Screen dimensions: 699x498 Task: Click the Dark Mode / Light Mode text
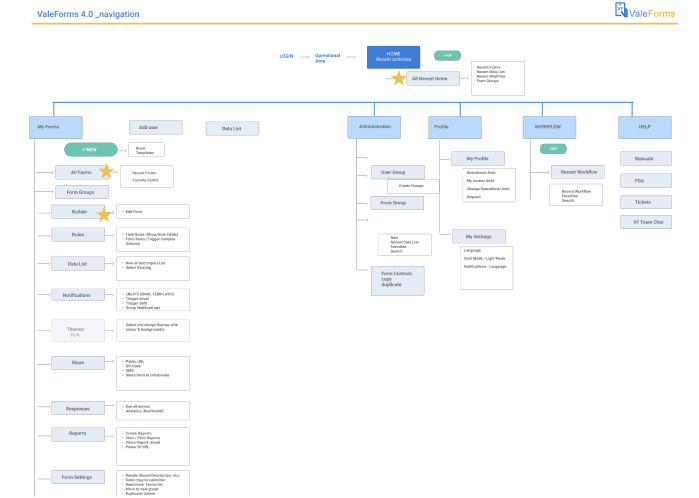click(x=485, y=258)
